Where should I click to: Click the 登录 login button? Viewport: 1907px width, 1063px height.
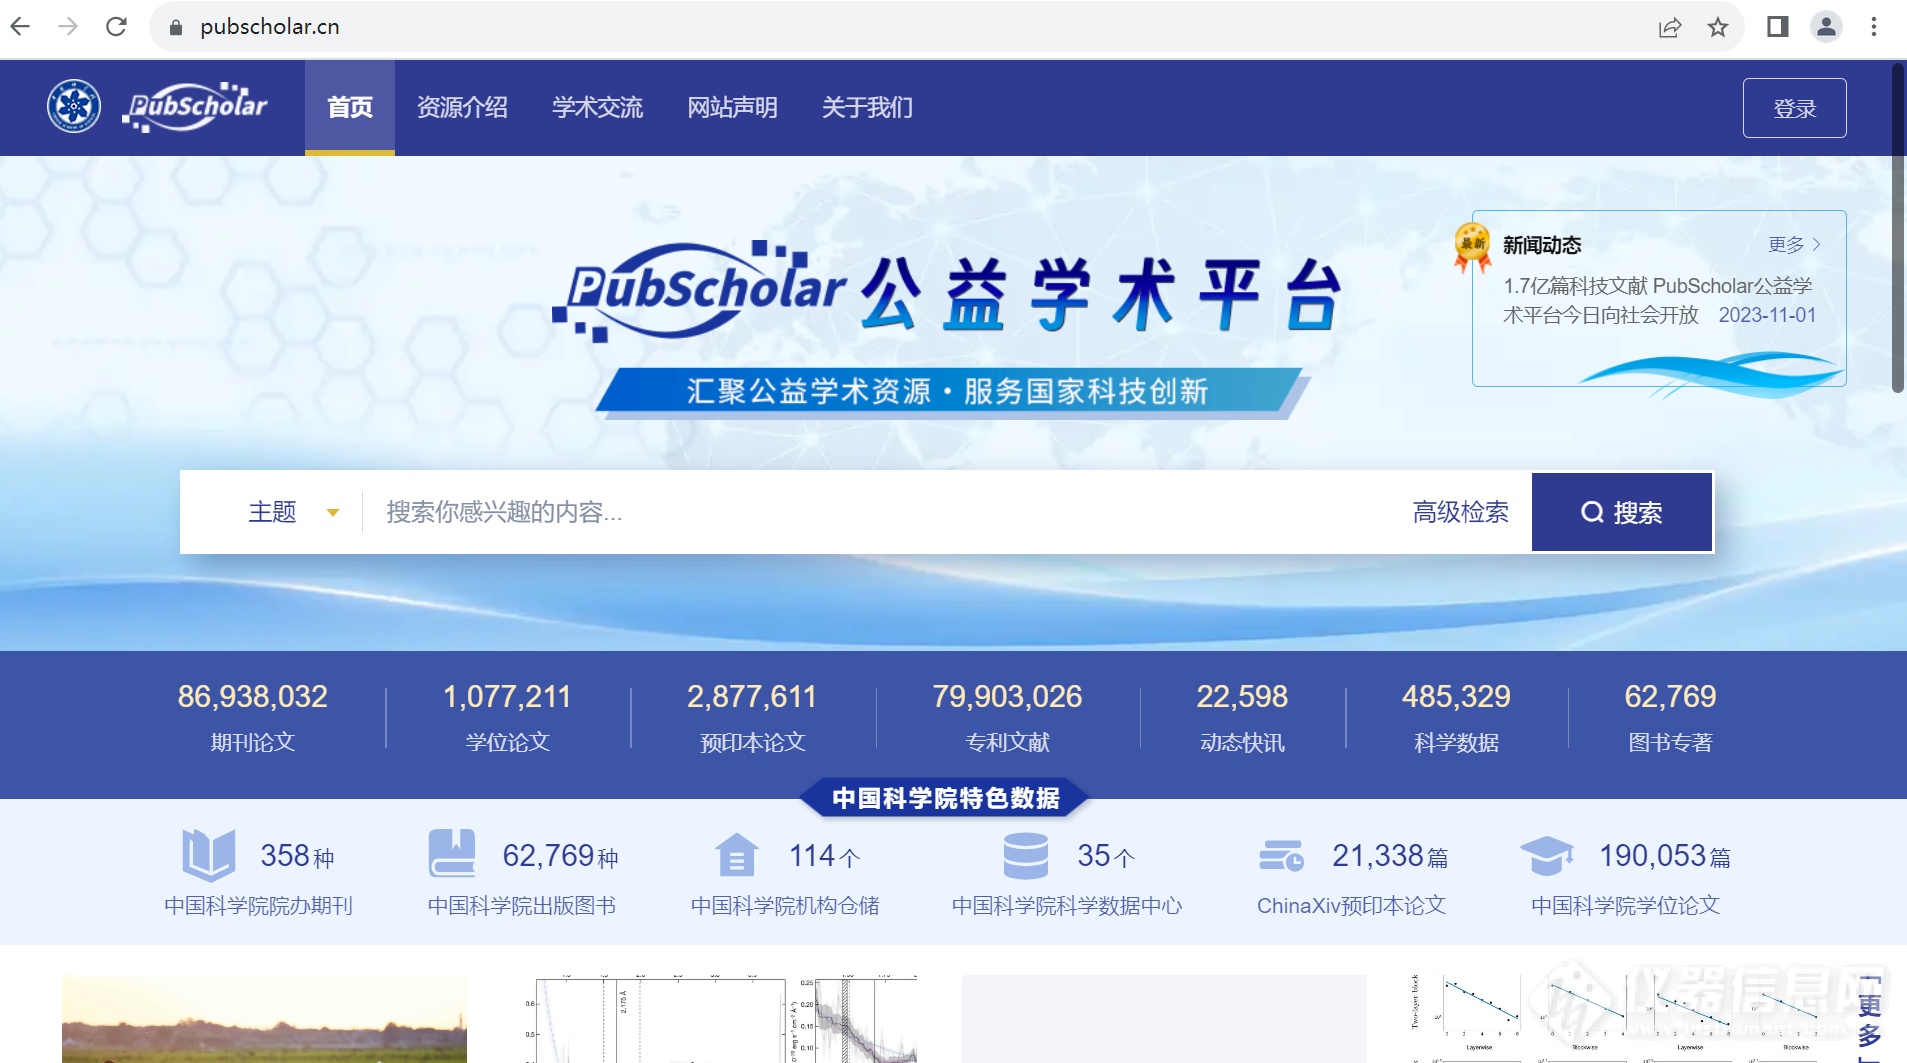[x=1794, y=108]
